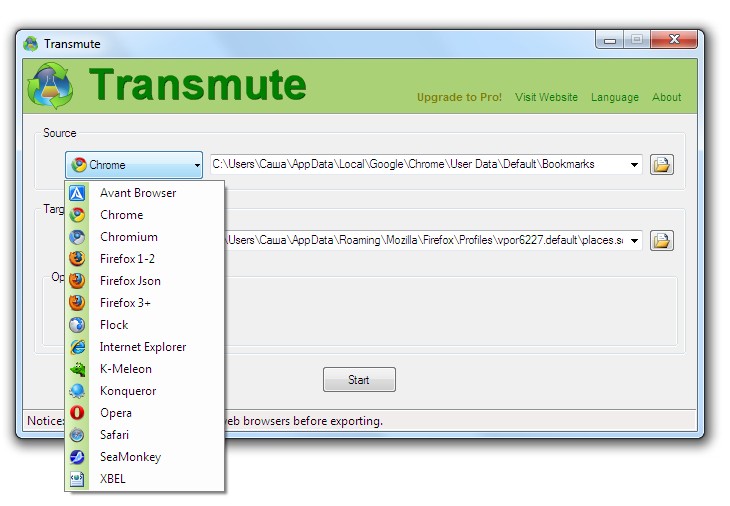Choose the XBEL format entry

point(144,479)
